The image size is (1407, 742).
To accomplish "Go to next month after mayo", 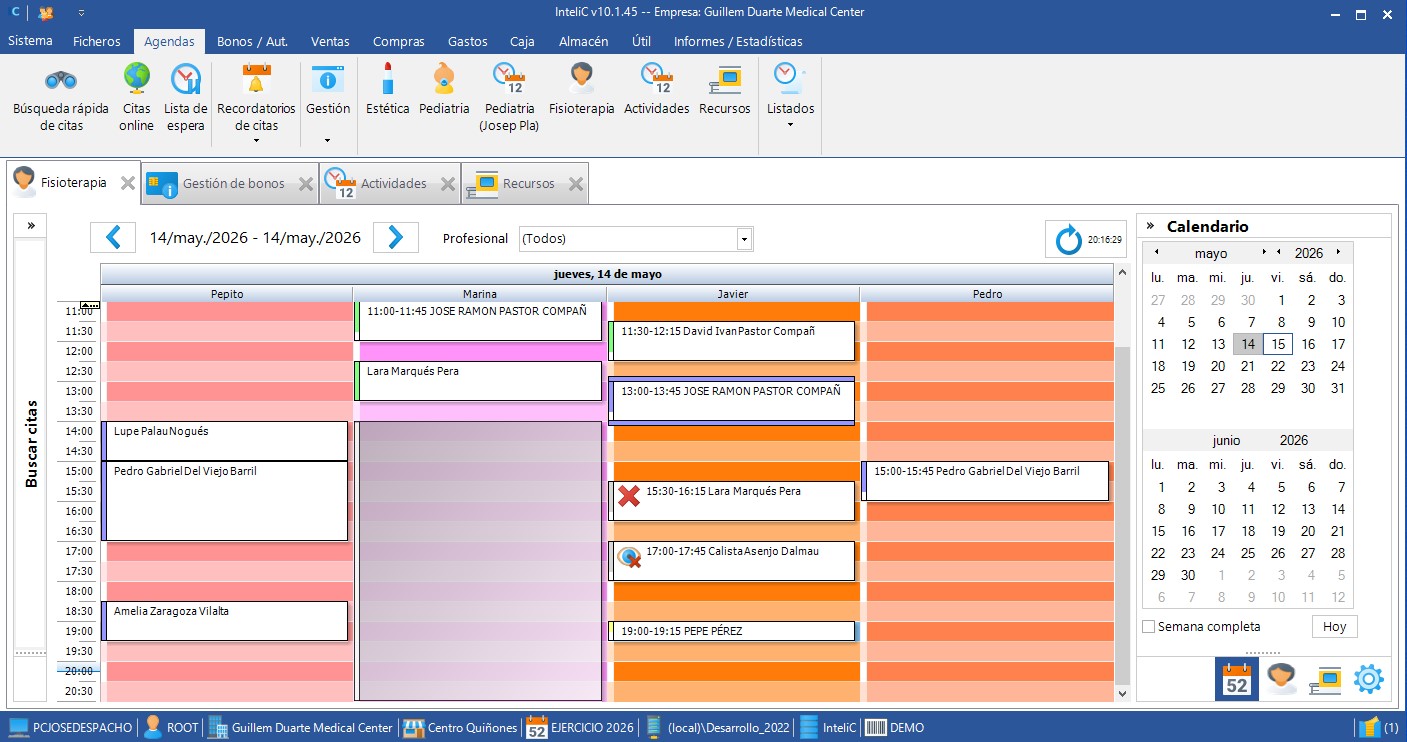I will point(1265,252).
